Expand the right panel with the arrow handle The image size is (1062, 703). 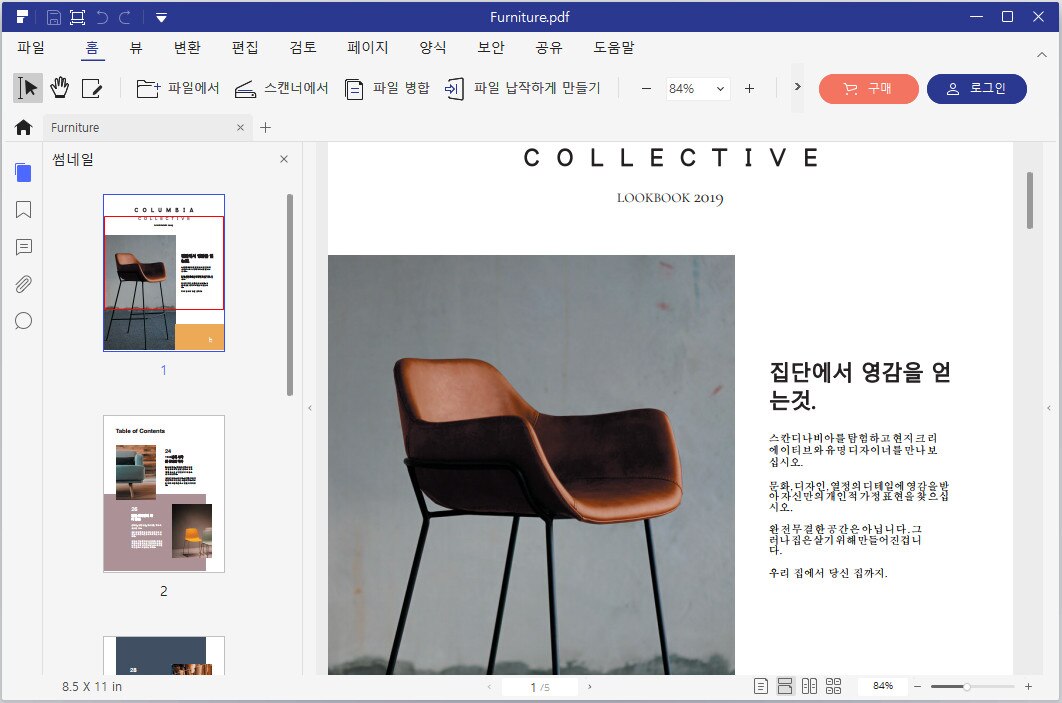(1048, 408)
